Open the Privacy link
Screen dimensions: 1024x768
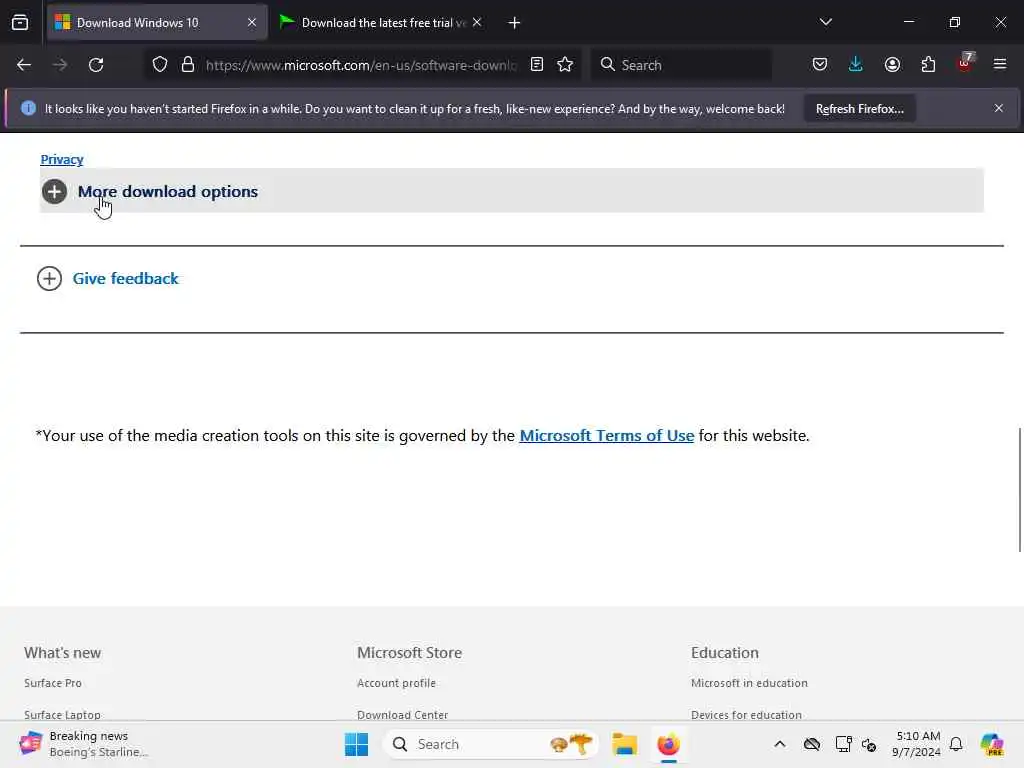pyautogui.click(x=62, y=159)
